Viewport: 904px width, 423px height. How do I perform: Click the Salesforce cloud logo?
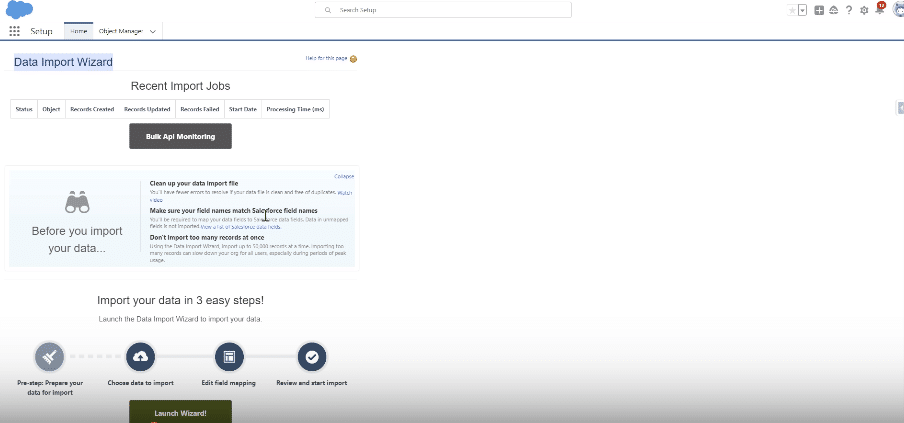click(x=19, y=10)
